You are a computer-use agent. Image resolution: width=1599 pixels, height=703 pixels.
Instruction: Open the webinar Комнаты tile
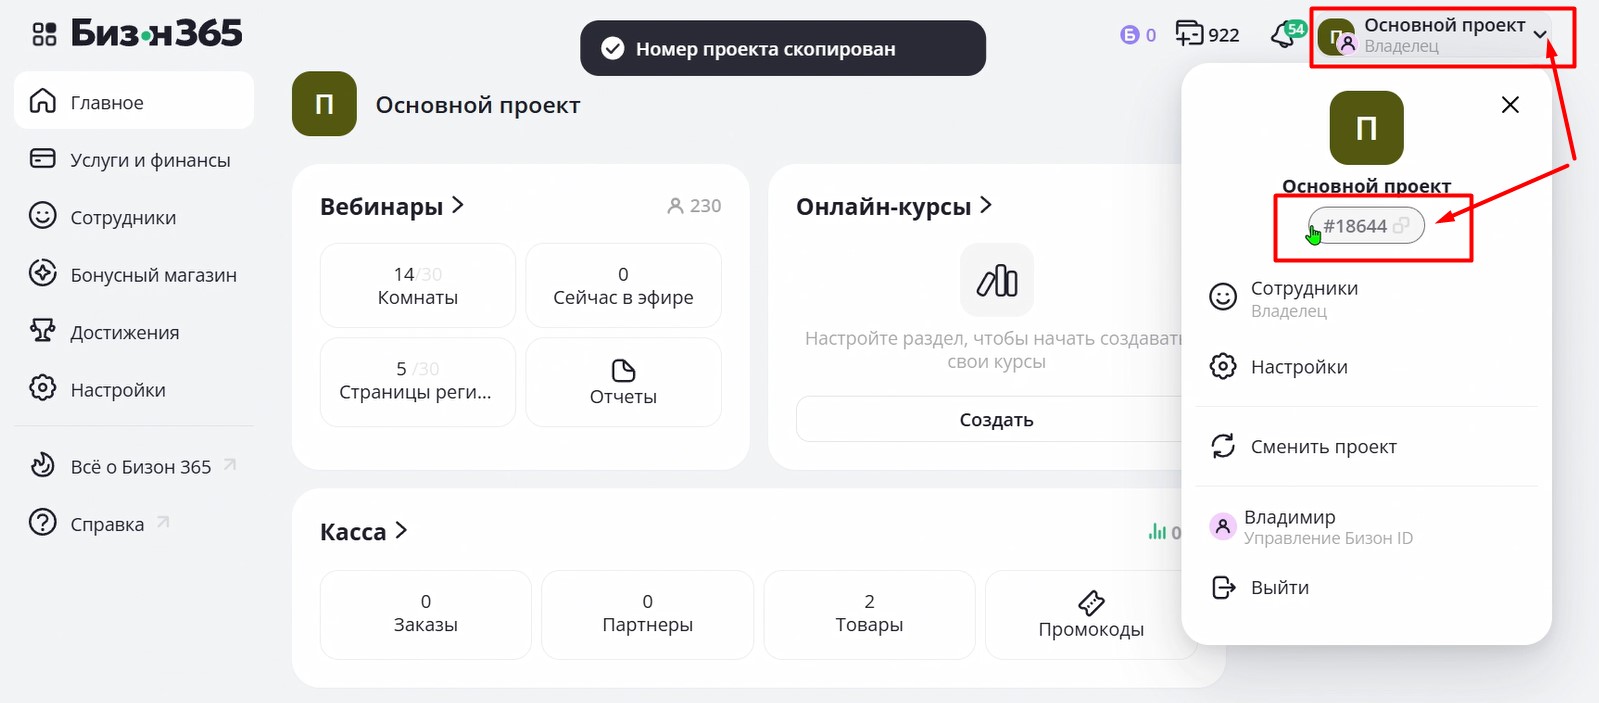coord(418,285)
